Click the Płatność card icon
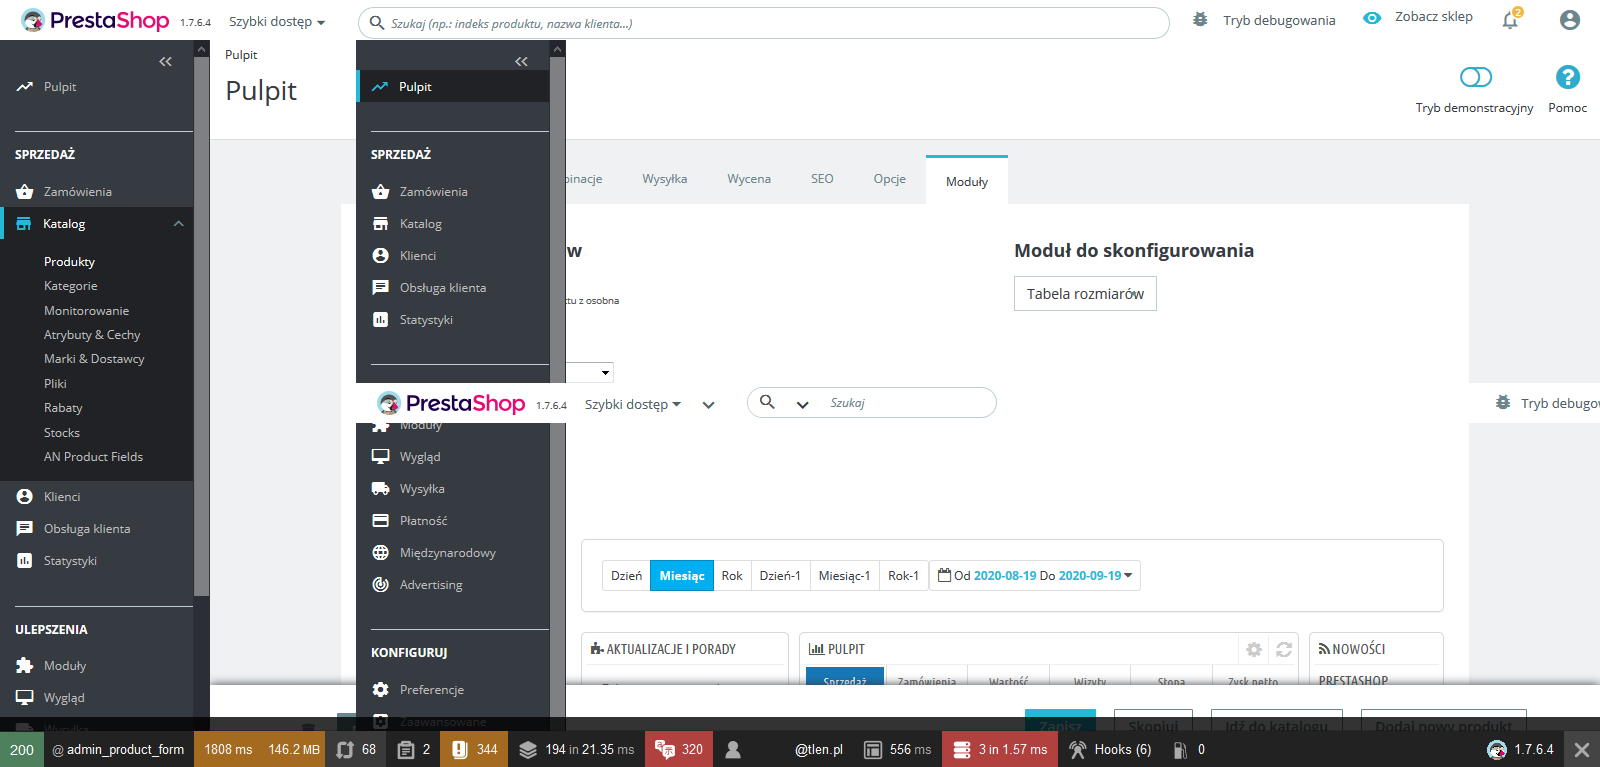This screenshot has width=1600, height=767. pos(381,521)
